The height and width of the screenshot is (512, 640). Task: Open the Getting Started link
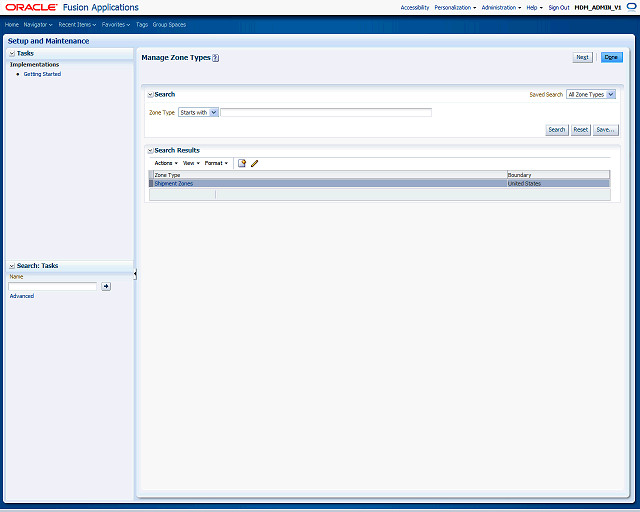point(42,74)
